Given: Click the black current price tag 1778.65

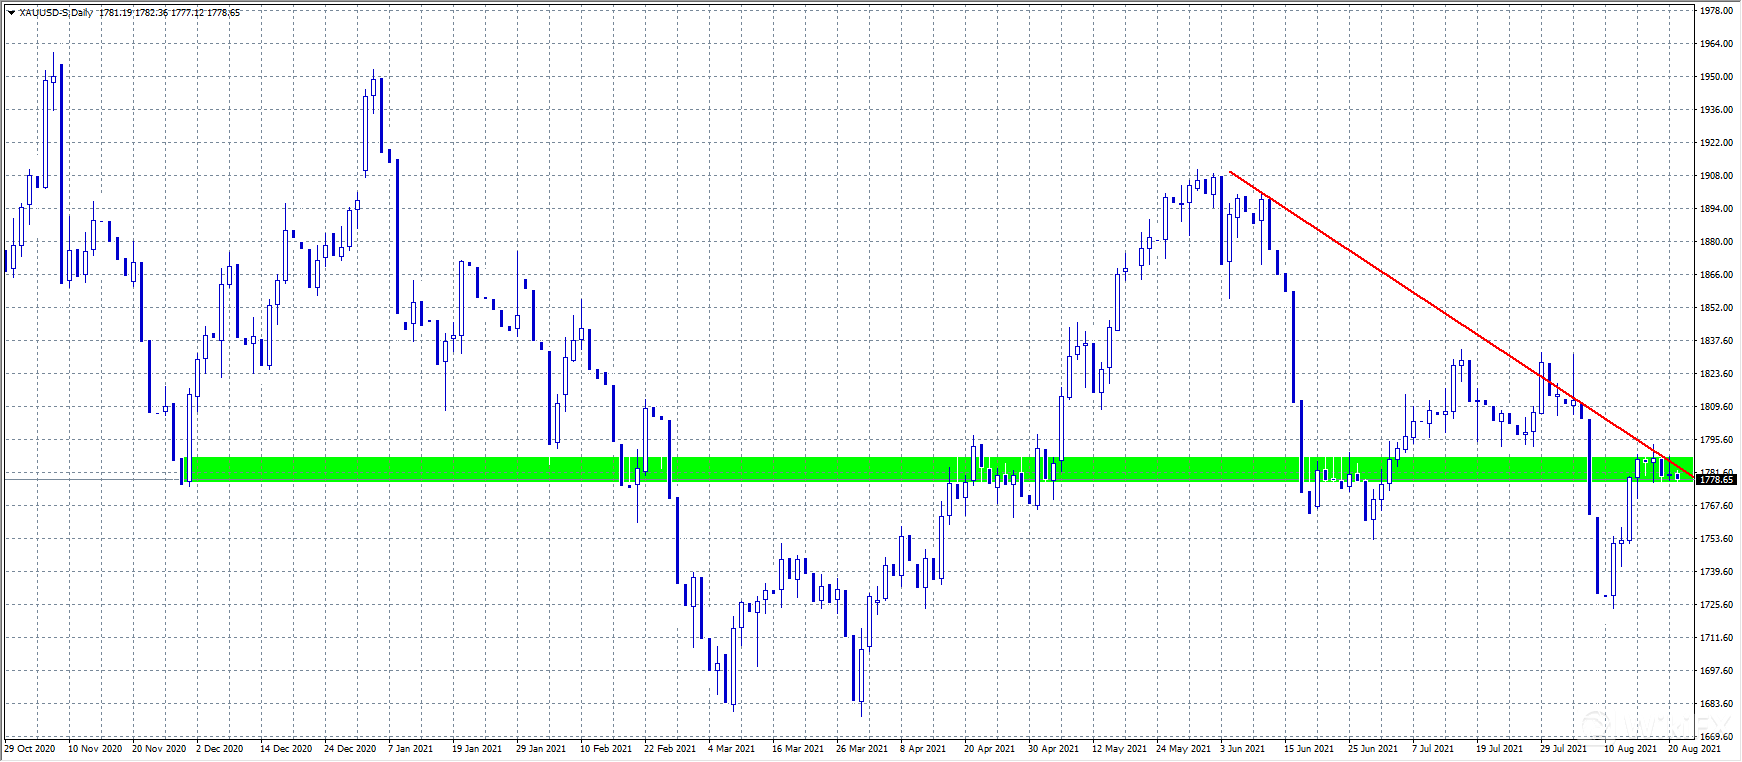Looking at the screenshot, I should [x=1716, y=480].
